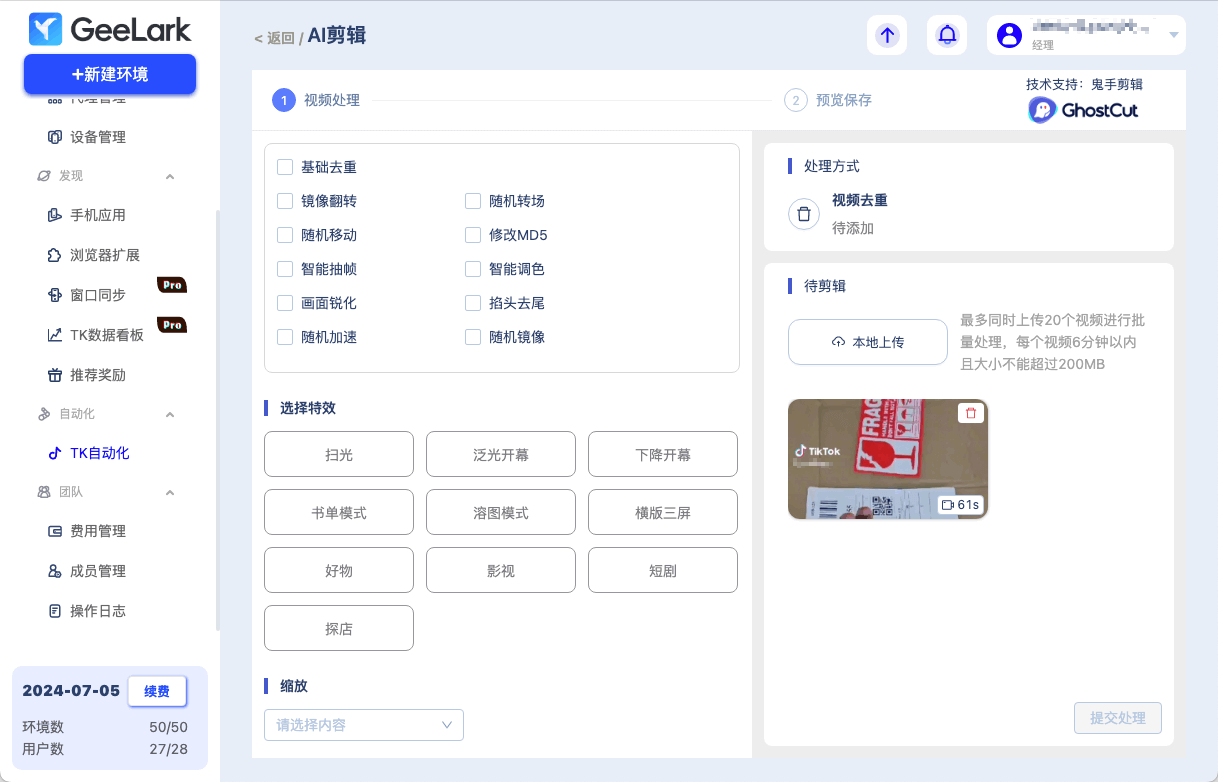The width and height of the screenshot is (1218, 782).
Task: Delete the uploaded video via red trash icon
Action: point(970,413)
